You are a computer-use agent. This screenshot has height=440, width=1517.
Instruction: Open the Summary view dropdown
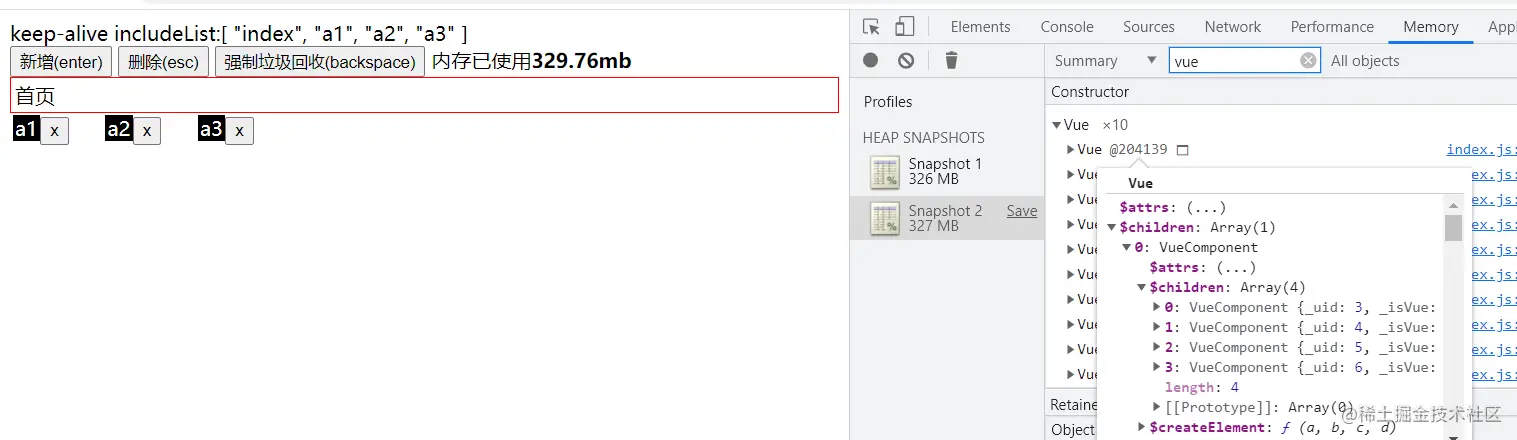pos(1105,61)
